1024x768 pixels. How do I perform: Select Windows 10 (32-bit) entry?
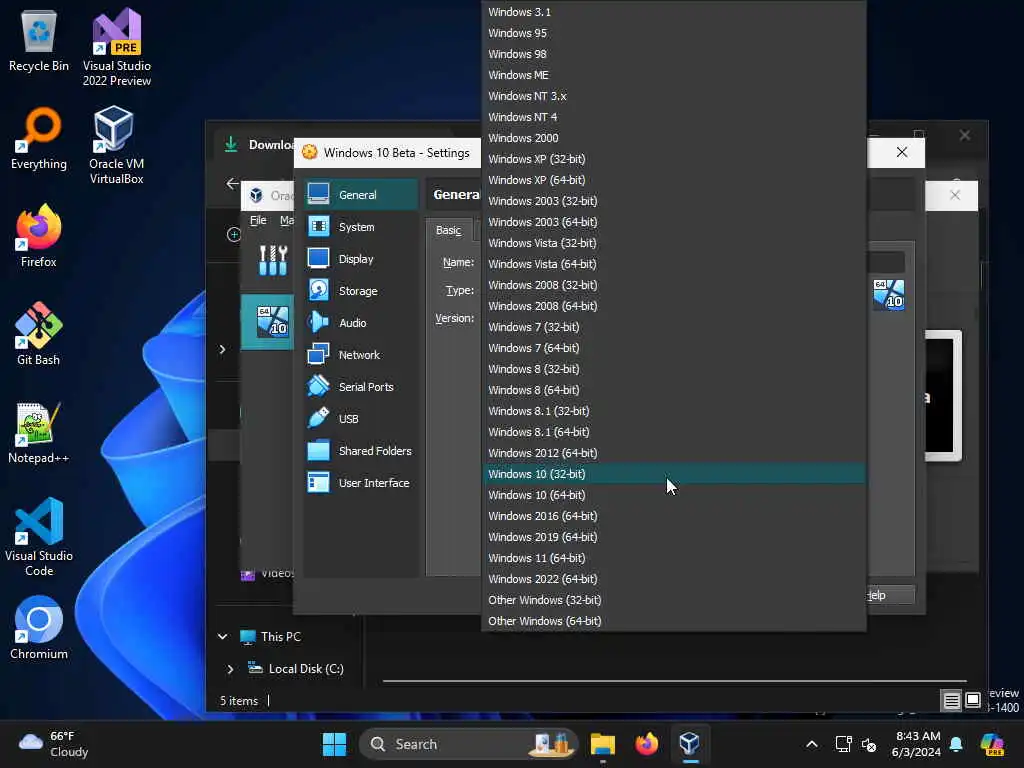[x=674, y=473]
